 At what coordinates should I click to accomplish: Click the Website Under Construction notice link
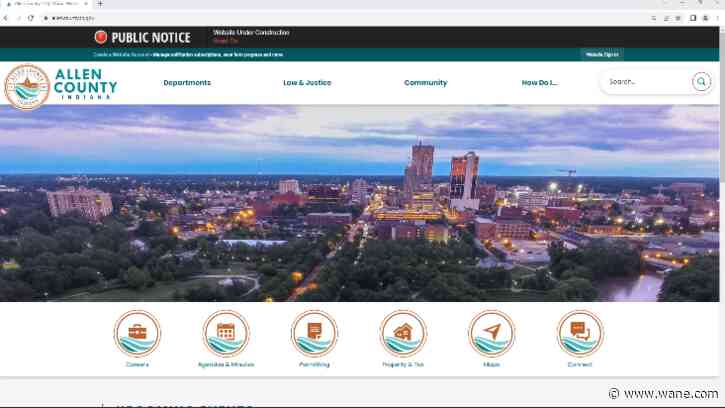pyautogui.click(x=251, y=32)
